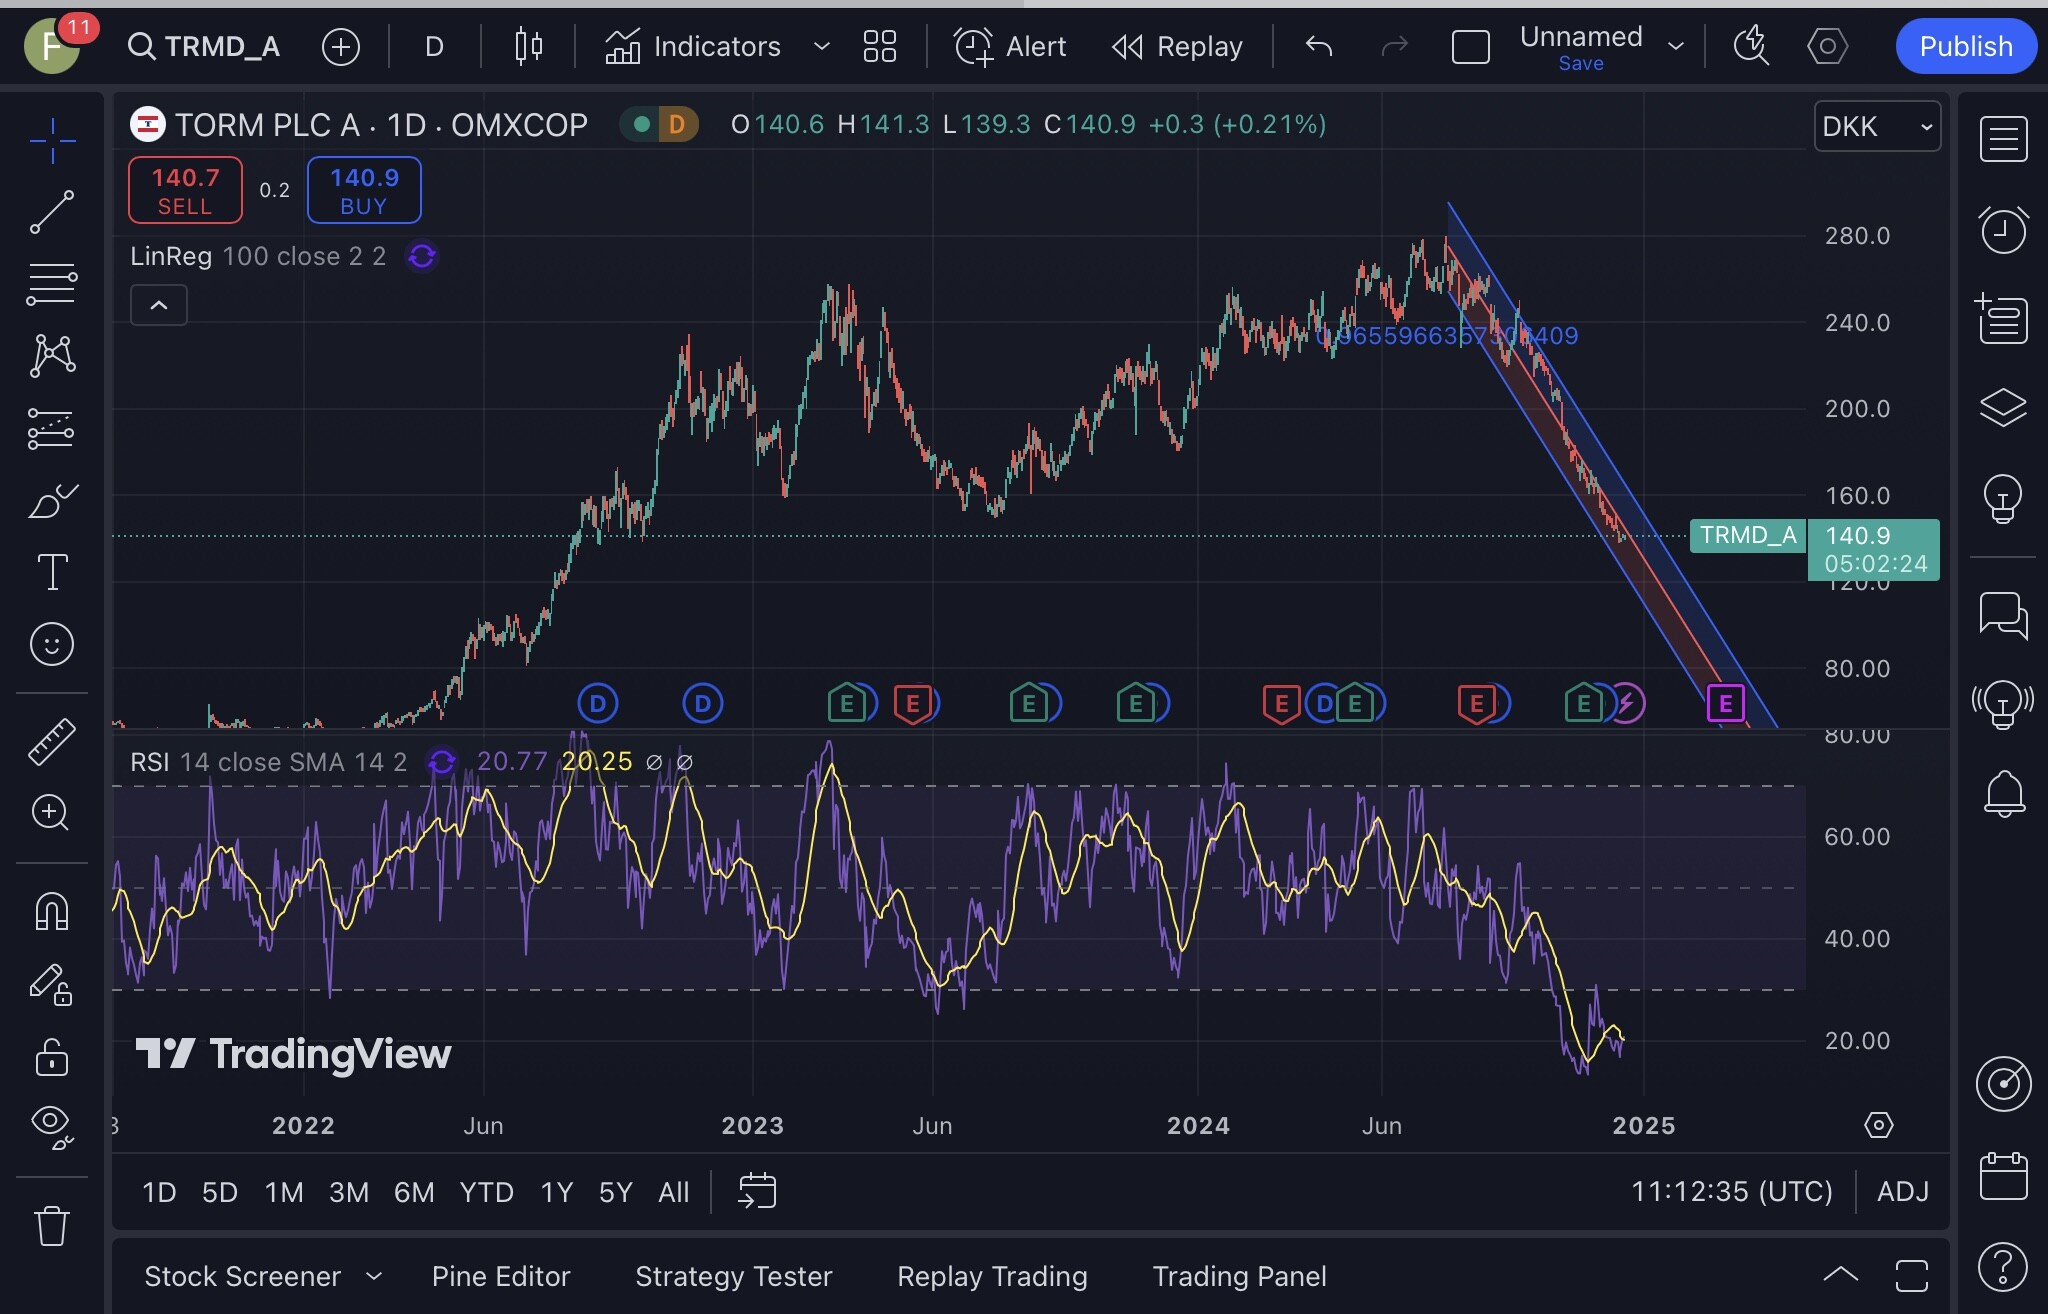
Task: Click the trash remove objects icon
Action: click(52, 1225)
